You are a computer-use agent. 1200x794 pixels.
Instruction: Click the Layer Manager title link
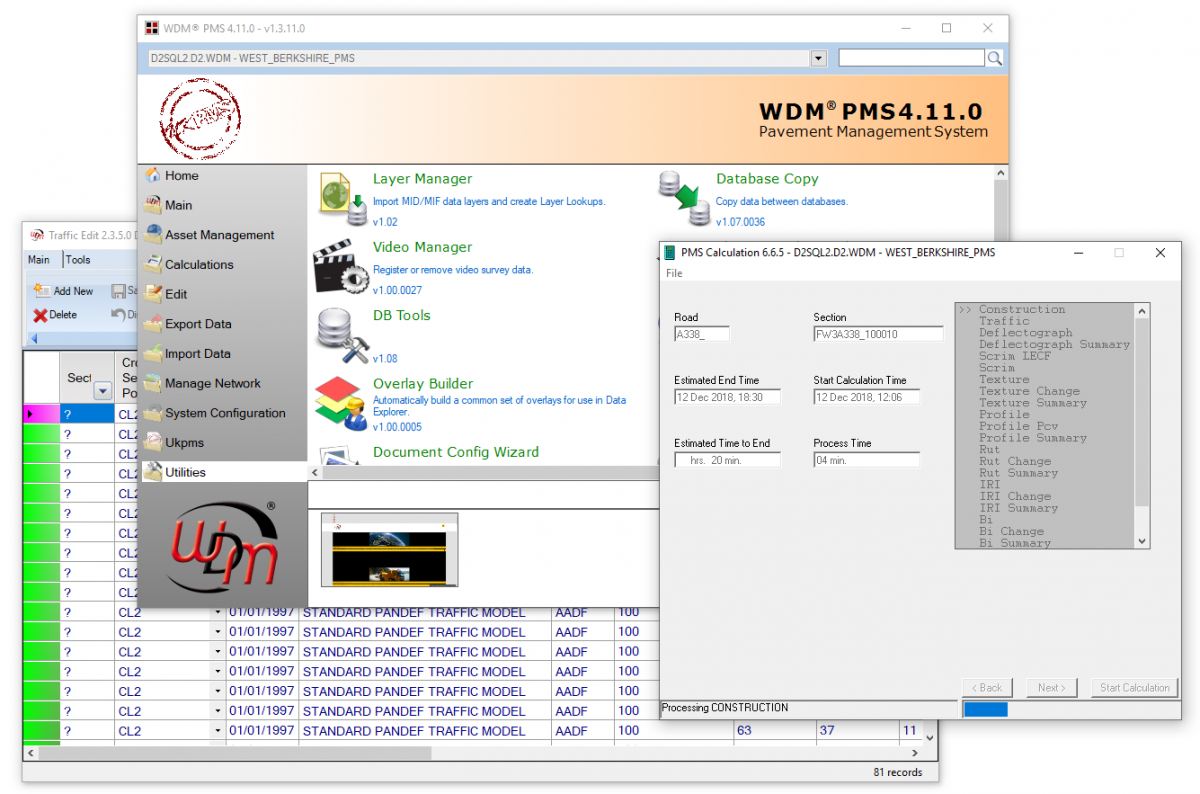(422, 179)
